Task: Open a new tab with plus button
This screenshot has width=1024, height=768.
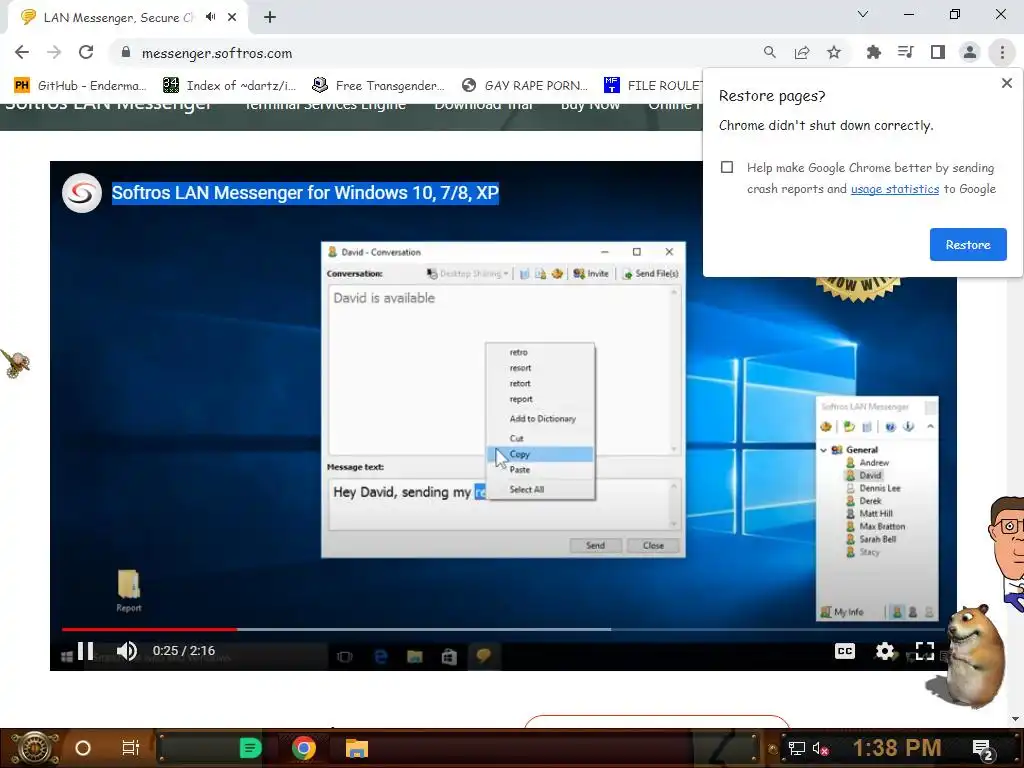Action: [270, 17]
